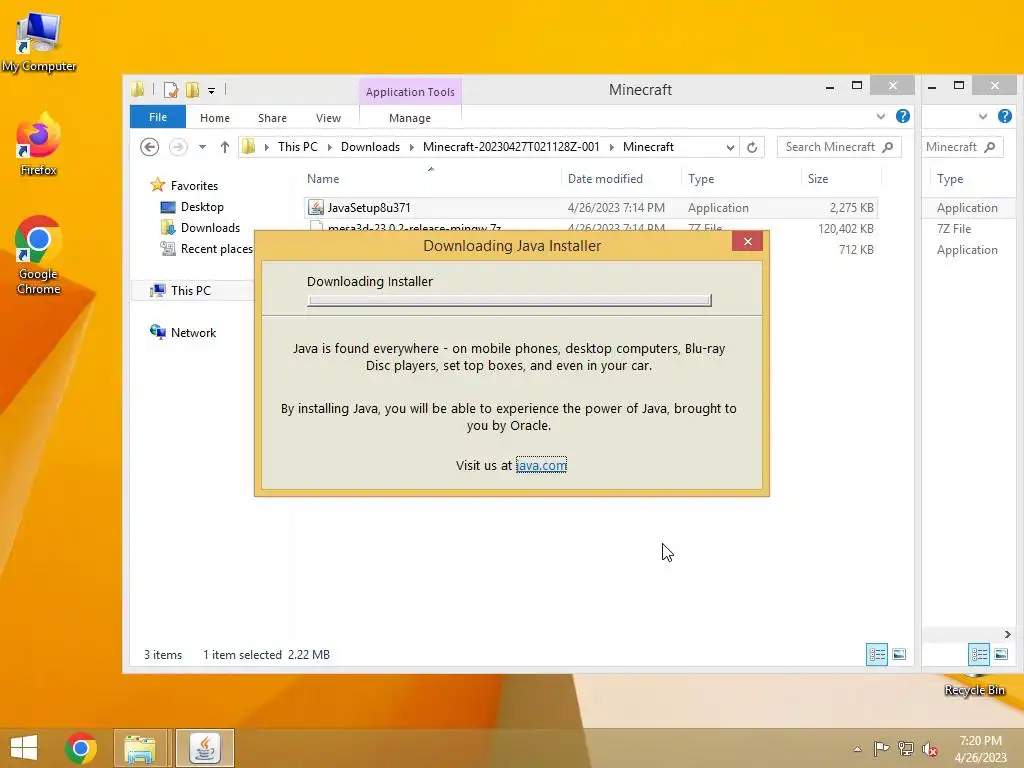1024x768 pixels.
Task: Go back in the Minecraft explorer window
Action: click(150, 147)
